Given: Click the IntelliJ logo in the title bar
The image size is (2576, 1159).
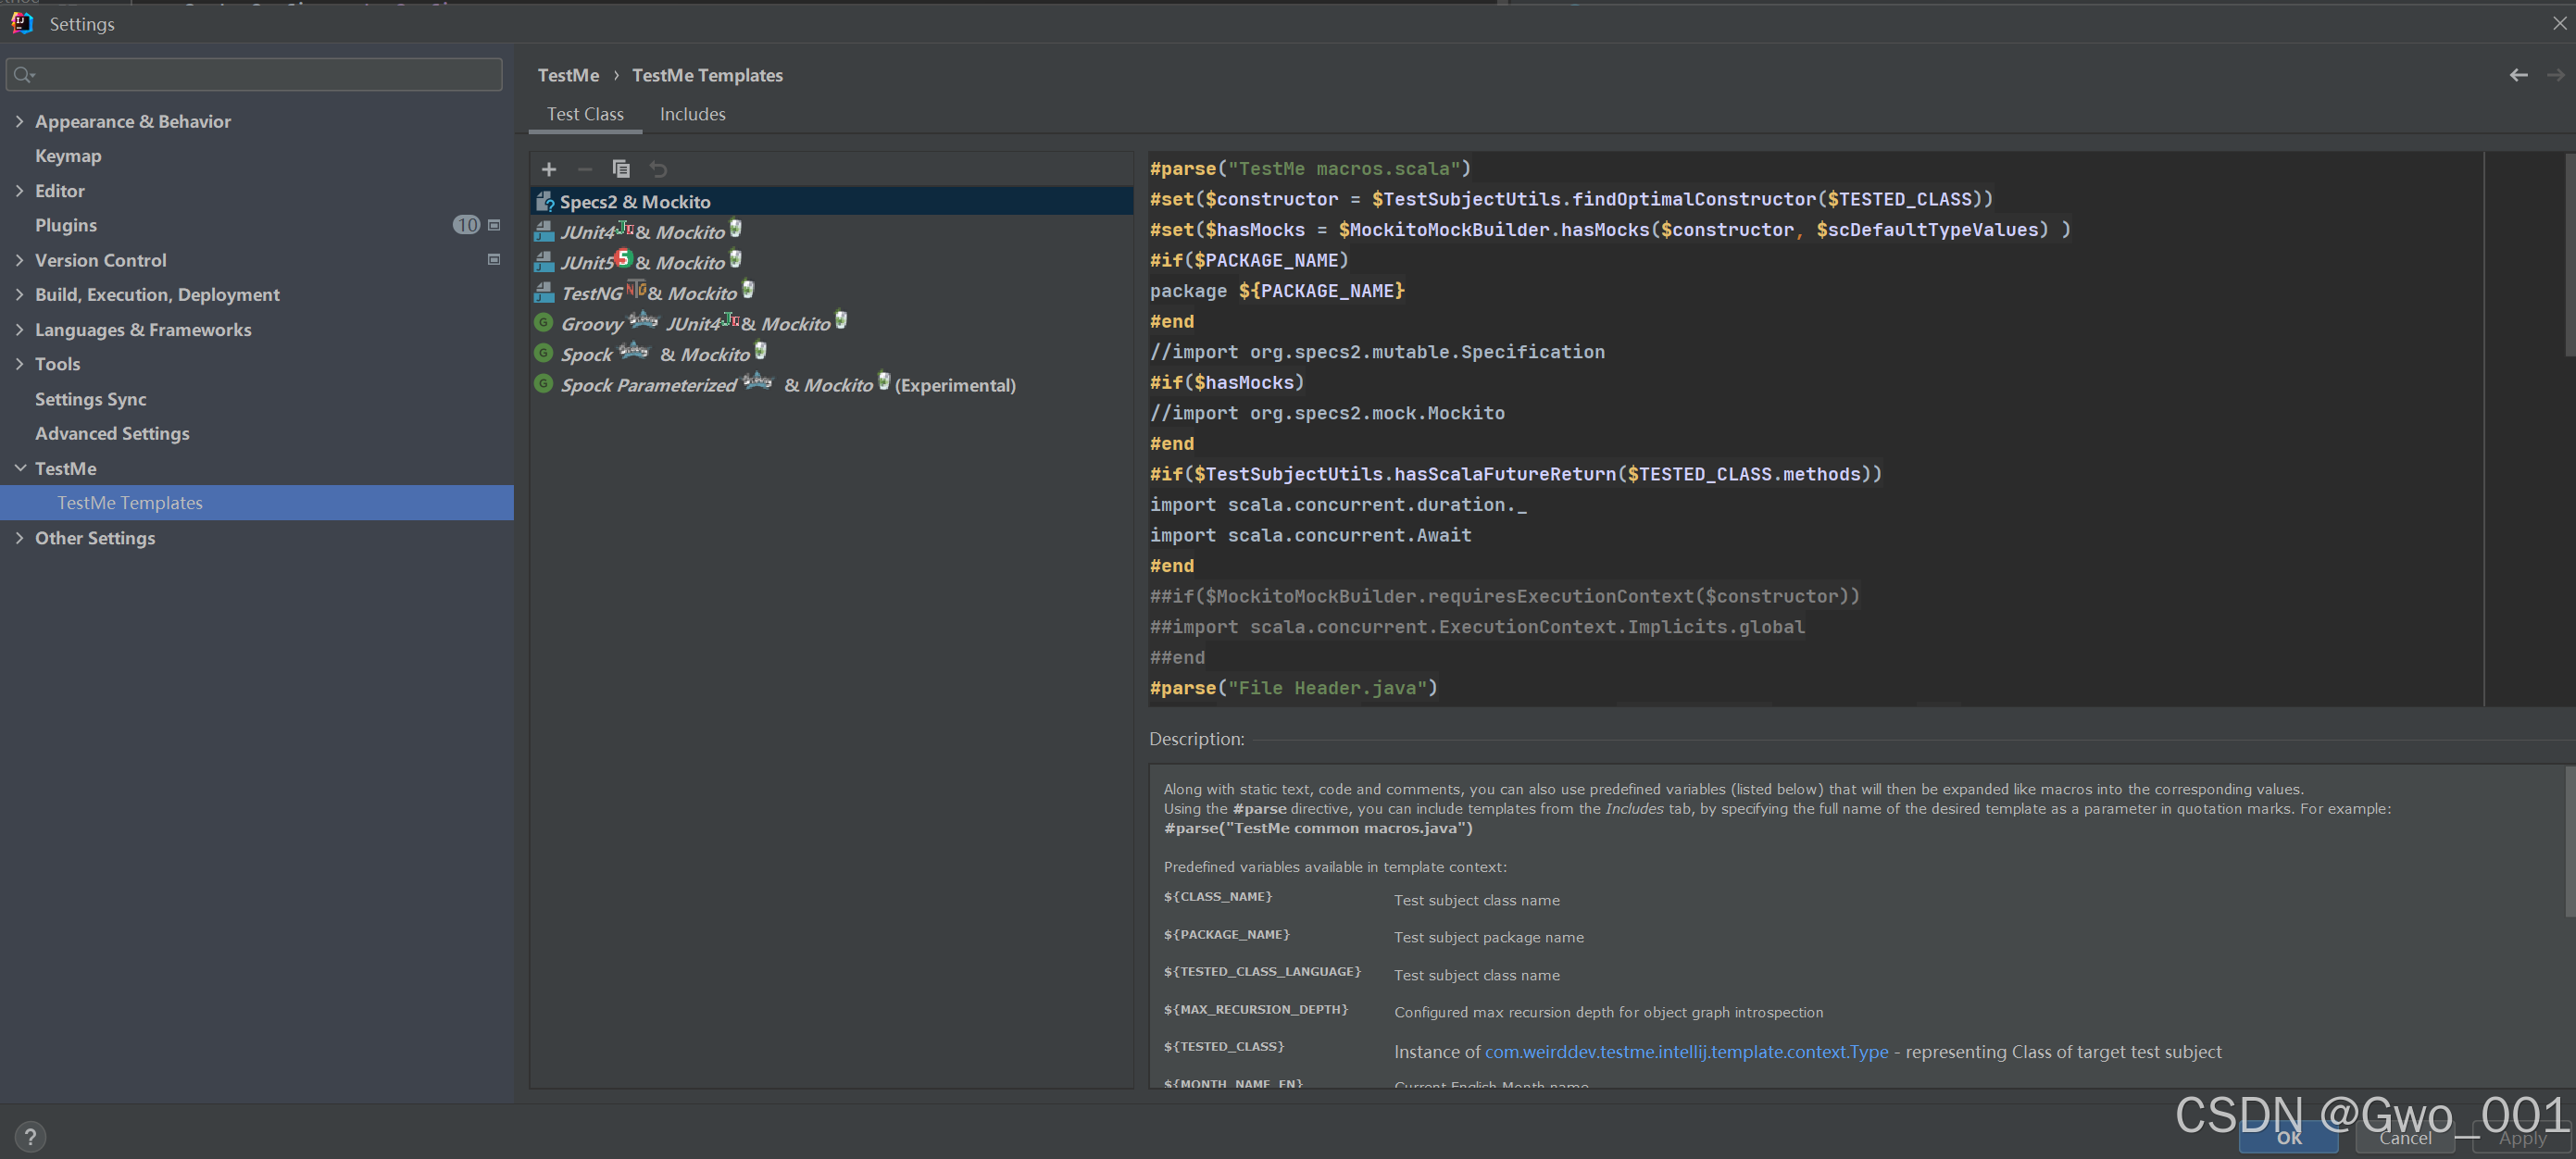Looking at the screenshot, I should (22, 23).
